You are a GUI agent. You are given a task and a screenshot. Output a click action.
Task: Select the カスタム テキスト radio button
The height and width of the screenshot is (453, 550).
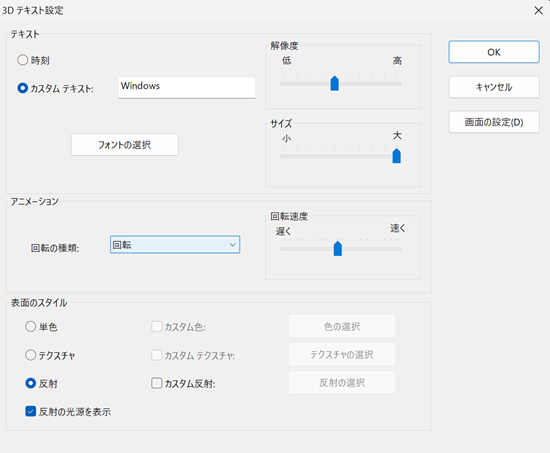[23, 88]
